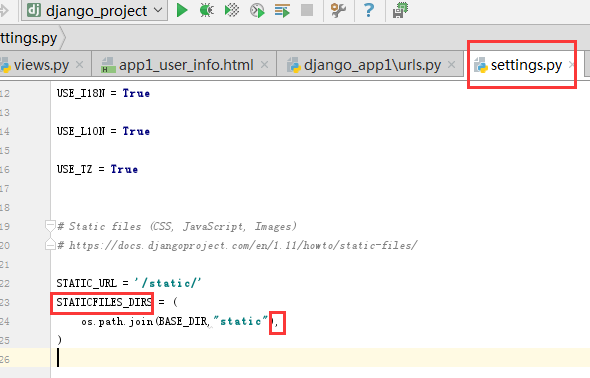Open settings with the wrench icon
Screen dimensions: 590x378
[338, 10]
